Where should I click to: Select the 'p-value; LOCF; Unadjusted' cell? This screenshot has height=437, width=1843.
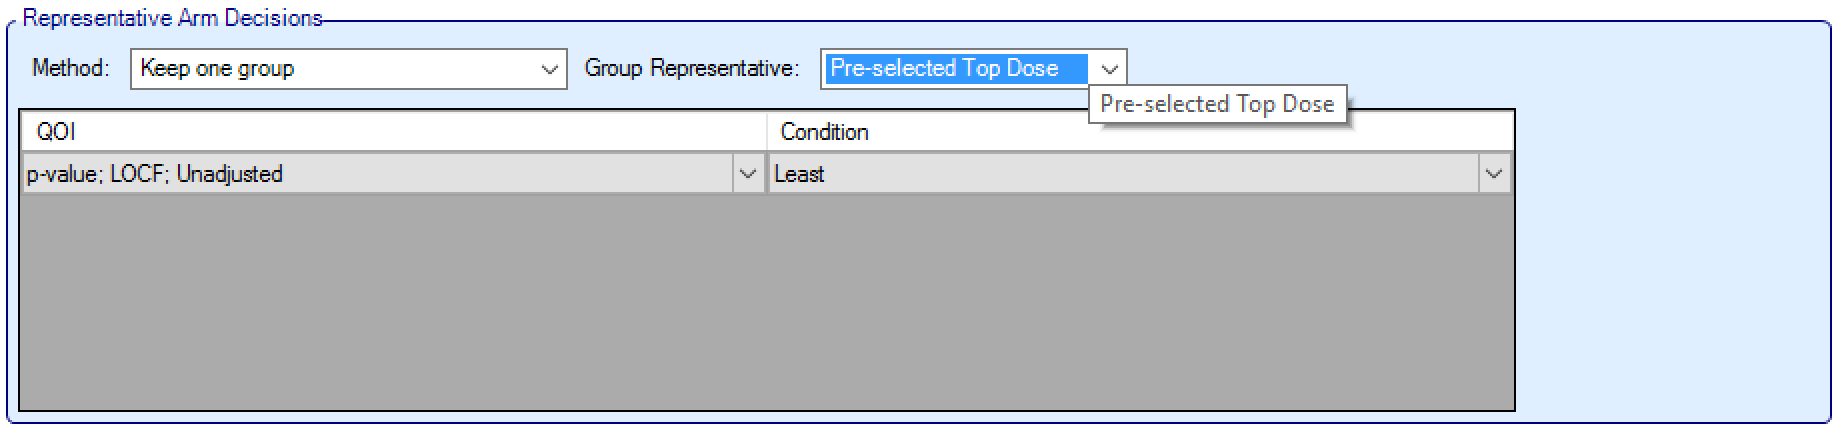(155, 174)
